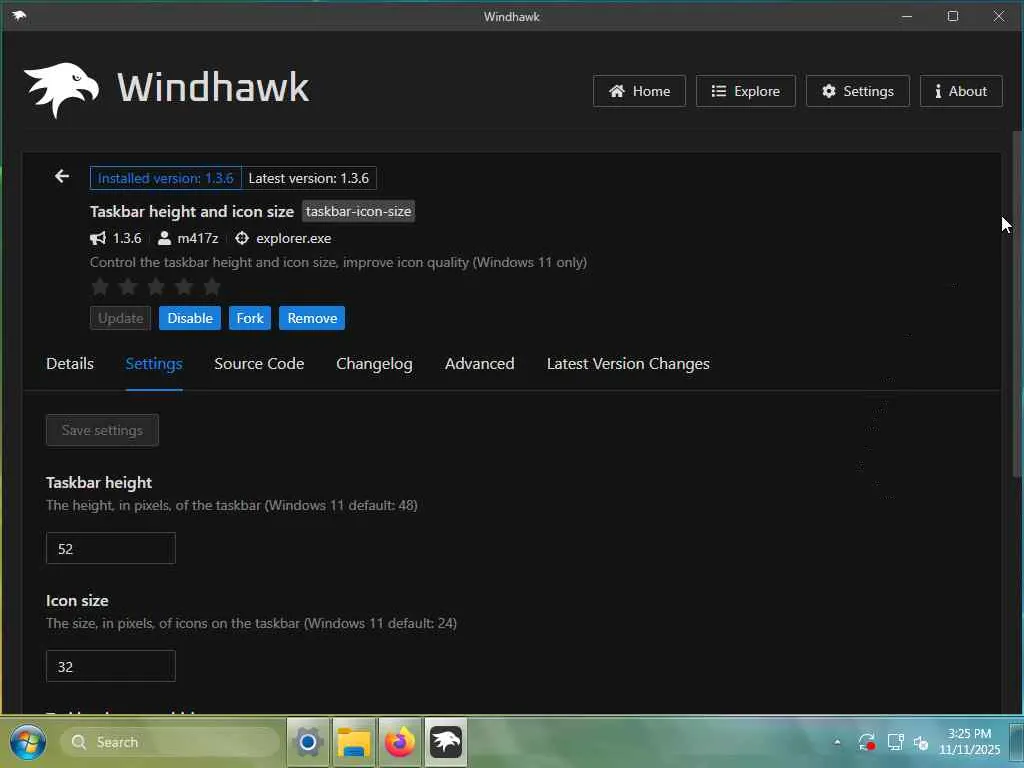Click the Windhawk title bar app icon
Image resolution: width=1024 pixels, height=768 pixels.
click(x=19, y=16)
